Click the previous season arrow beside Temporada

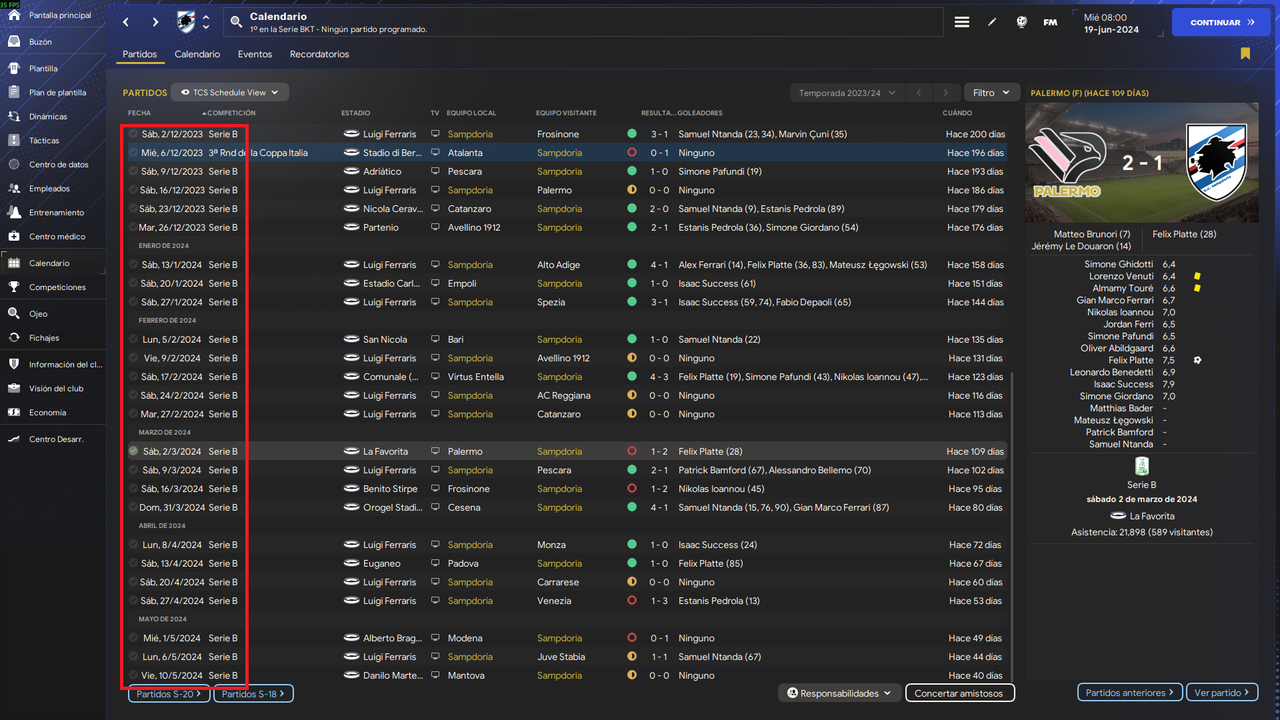point(919,93)
